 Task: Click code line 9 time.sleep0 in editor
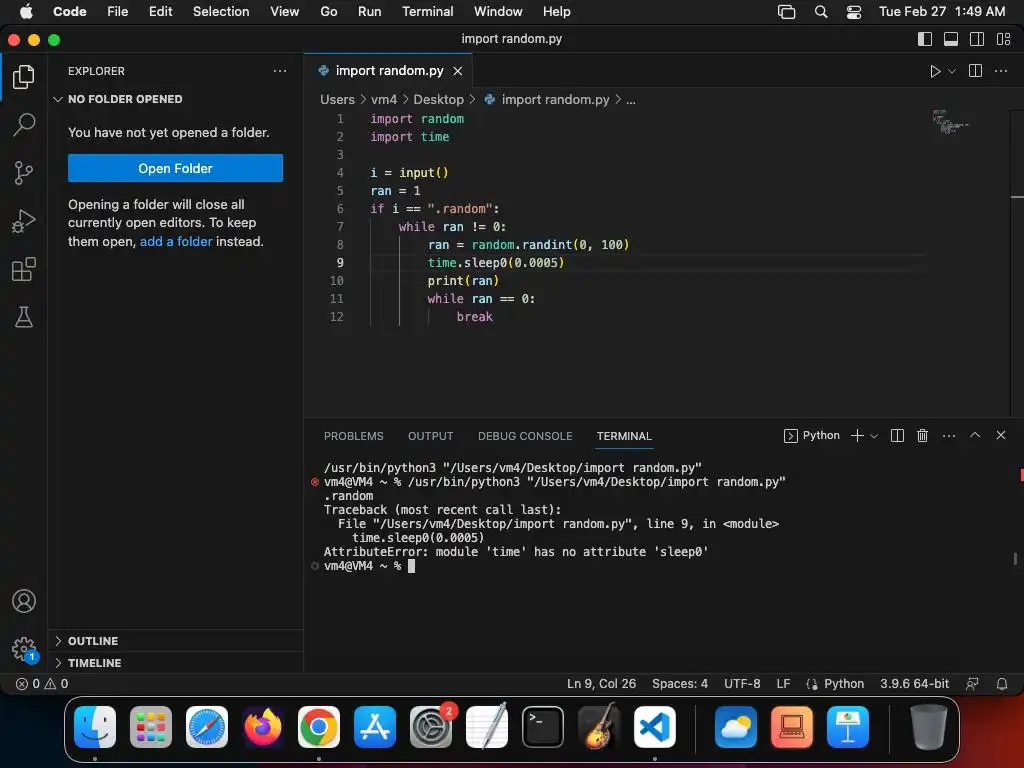point(496,263)
